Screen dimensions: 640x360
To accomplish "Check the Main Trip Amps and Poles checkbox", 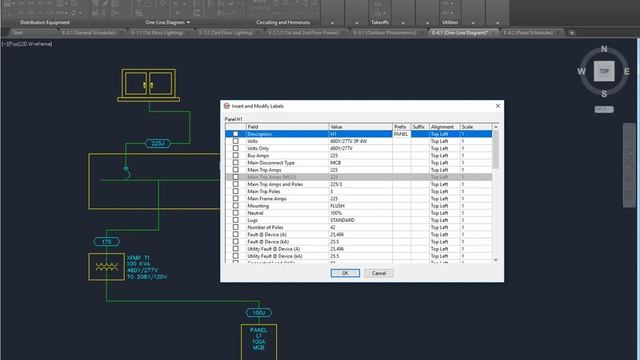I will coord(236,184).
